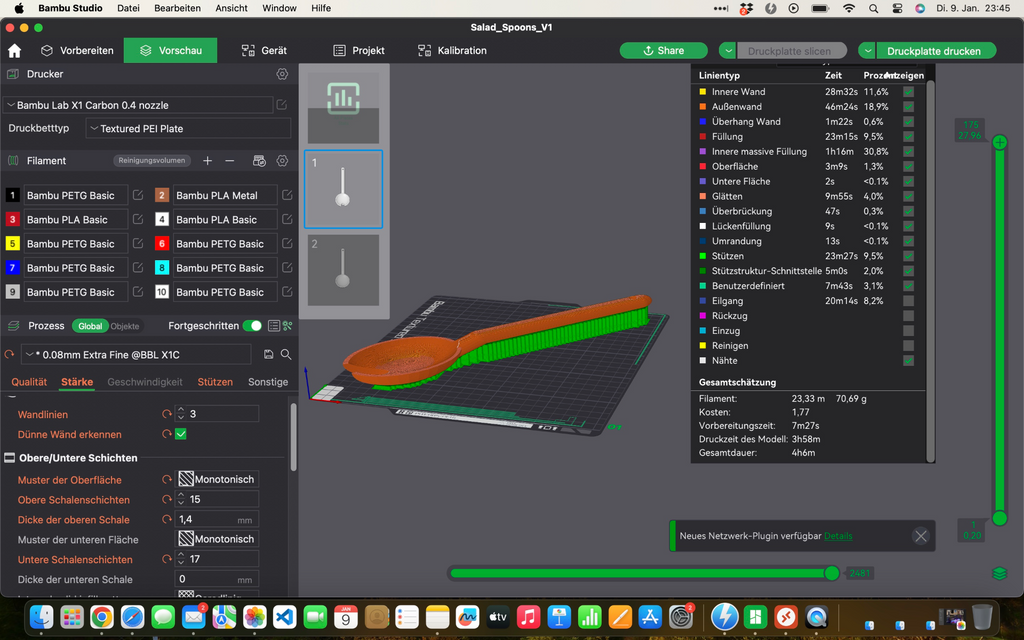The image size is (1024, 640).
Task: Open Reinigungsvolumen button
Action: click(x=152, y=161)
